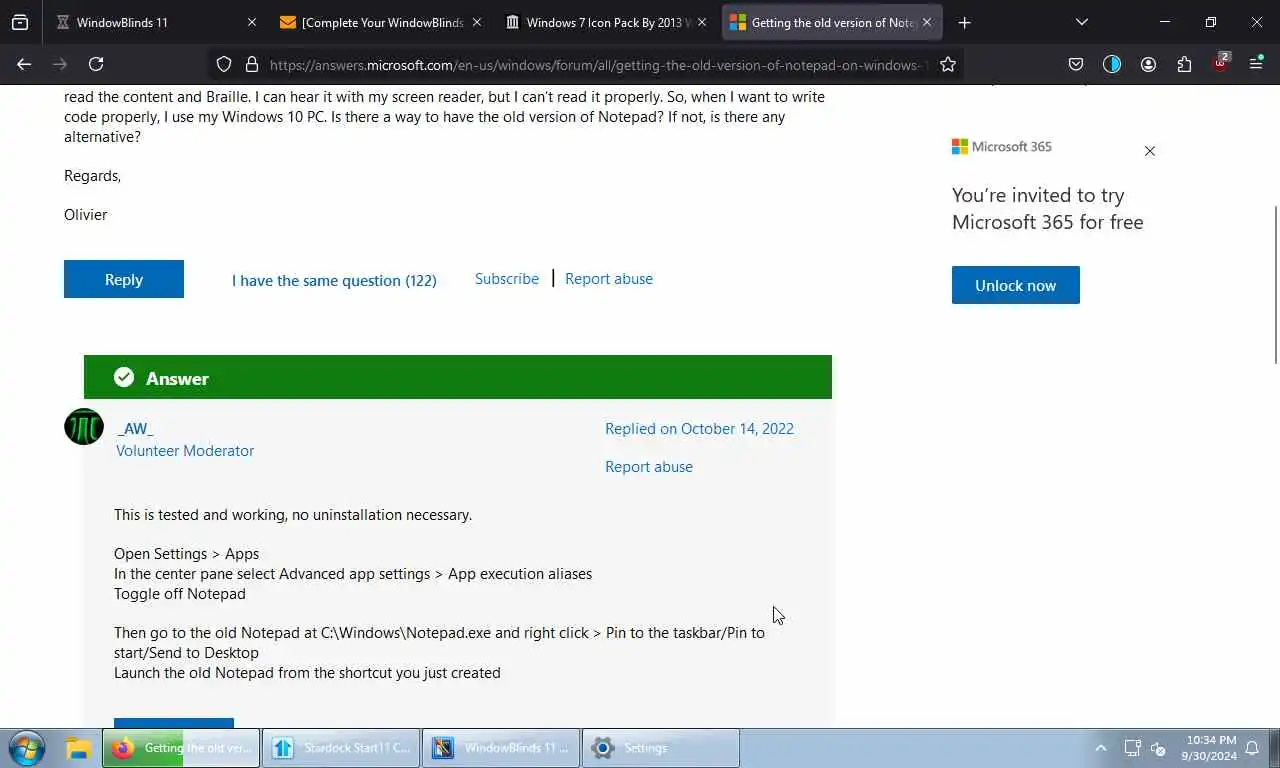
Task: Go back to the previous page
Action: (x=24, y=64)
